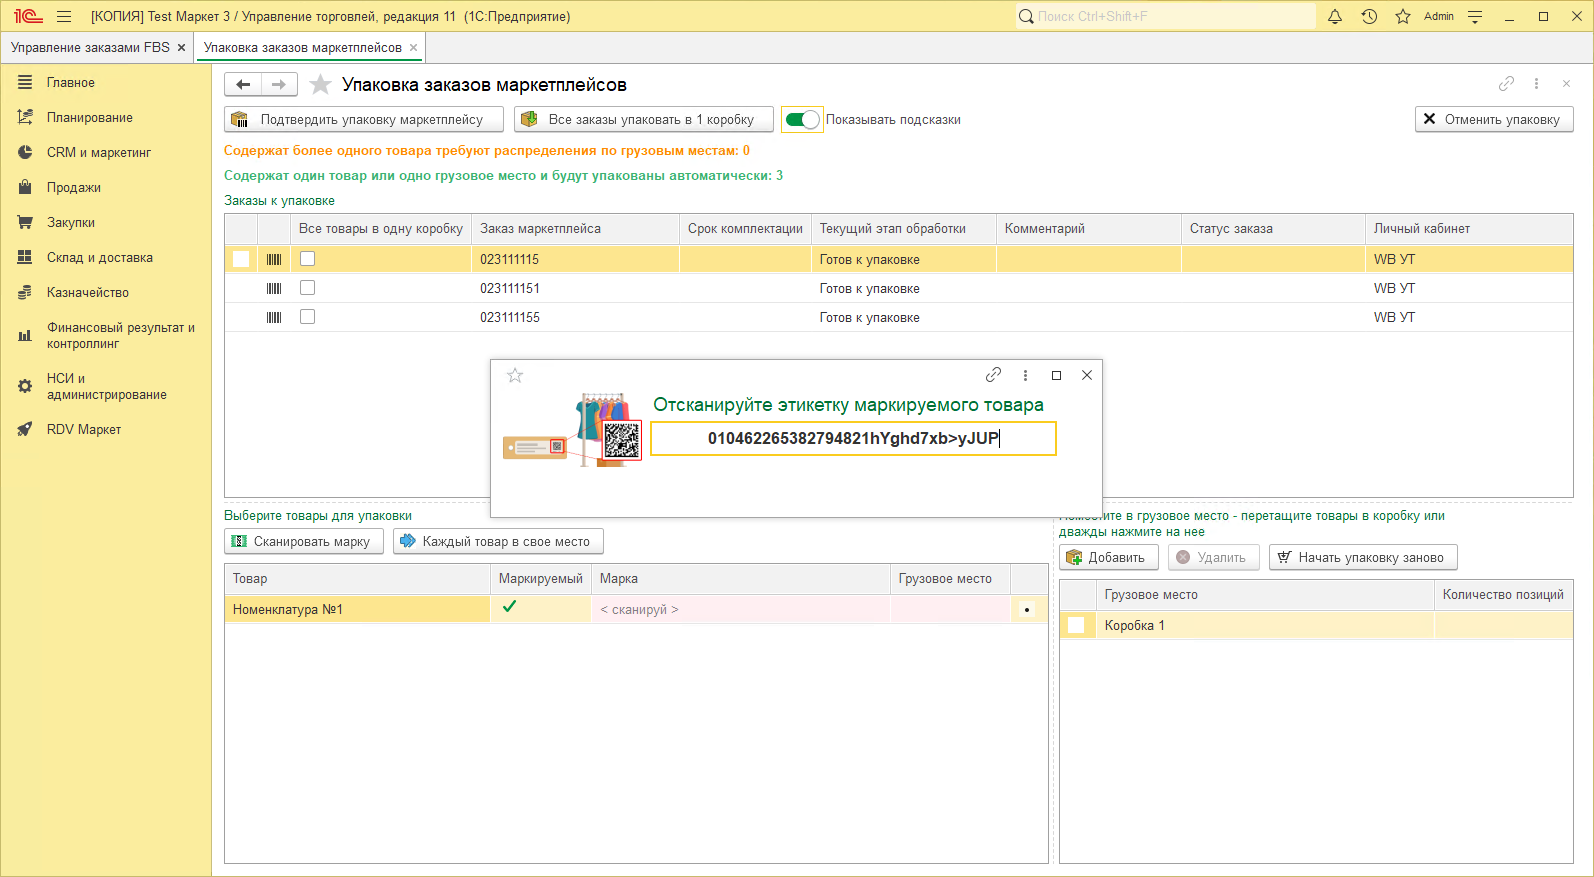Click the favorites star in title bar
The height and width of the screenshot is (877, 1594).
coord(1403,16)
